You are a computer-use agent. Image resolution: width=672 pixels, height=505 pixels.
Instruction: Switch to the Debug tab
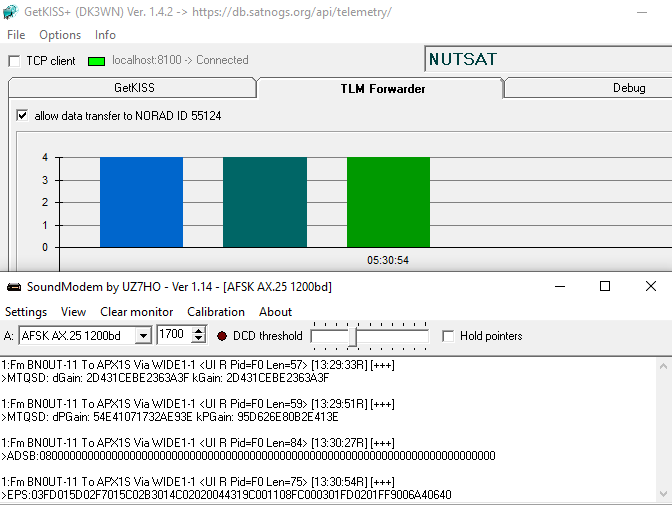(x=629, y=88)
